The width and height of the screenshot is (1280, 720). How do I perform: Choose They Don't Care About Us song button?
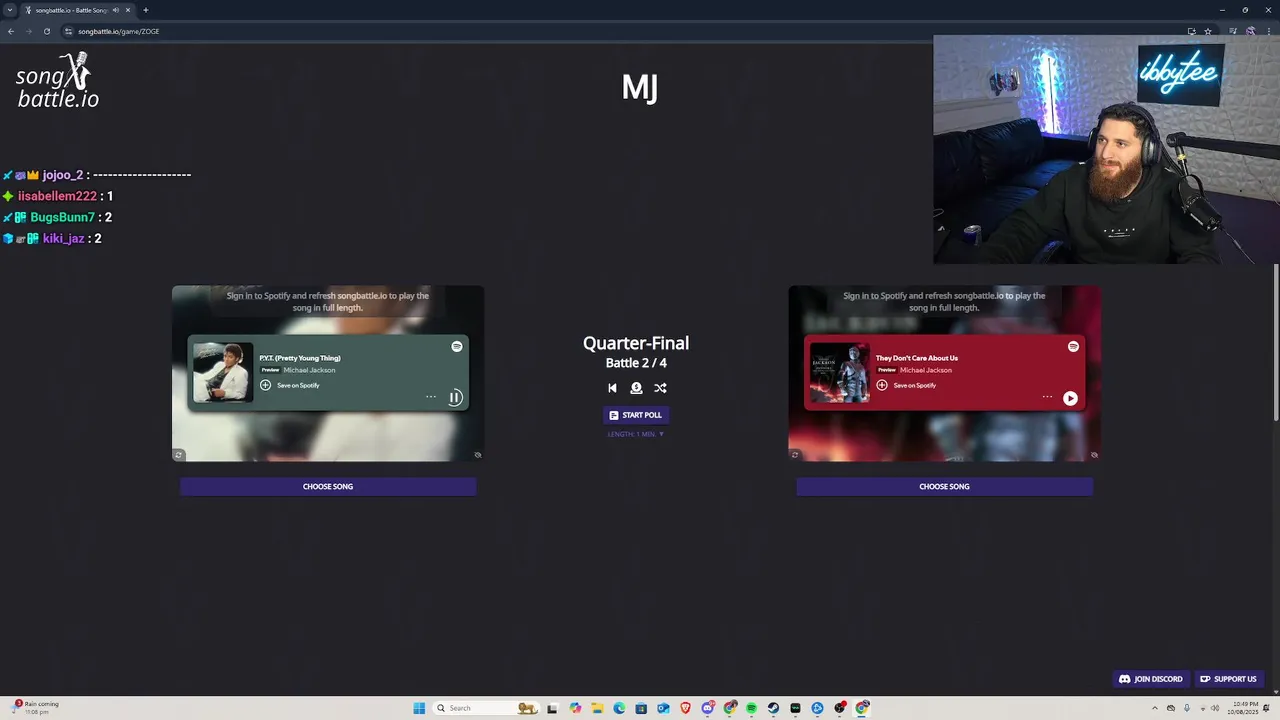click(x=944, y=486)
